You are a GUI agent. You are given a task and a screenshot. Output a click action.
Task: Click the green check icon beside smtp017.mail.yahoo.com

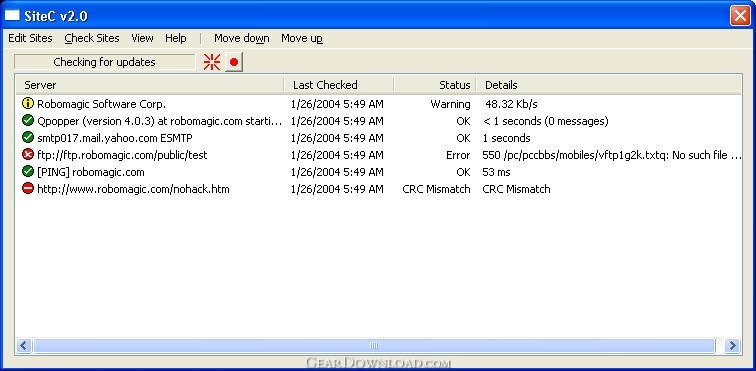point(28,137)
